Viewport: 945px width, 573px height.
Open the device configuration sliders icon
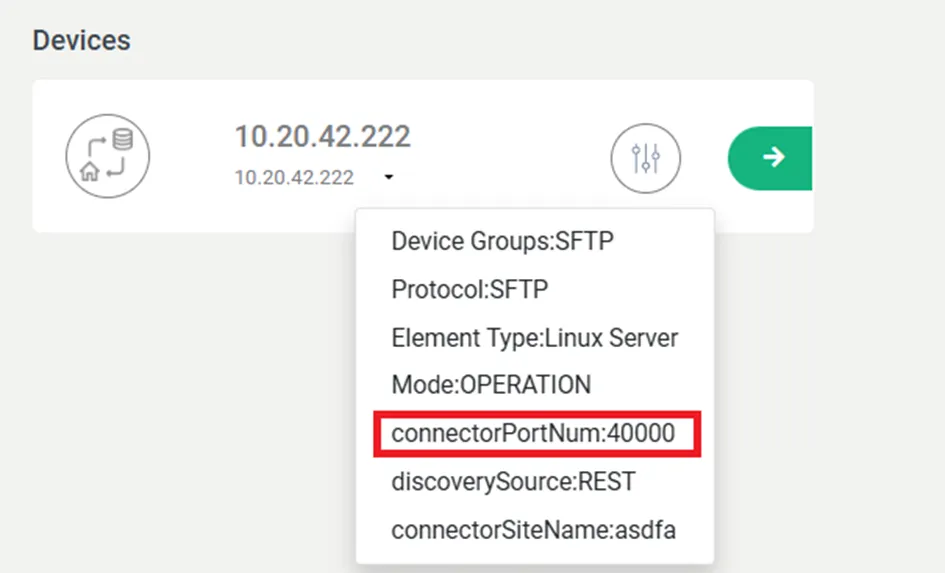[645, 158]
